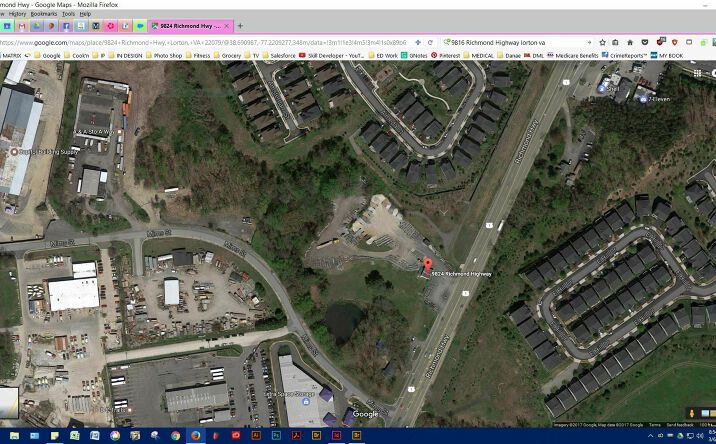Open the Google bookmarks folder
This screenshot has height=444, width=716.
[x=47, y=55]
